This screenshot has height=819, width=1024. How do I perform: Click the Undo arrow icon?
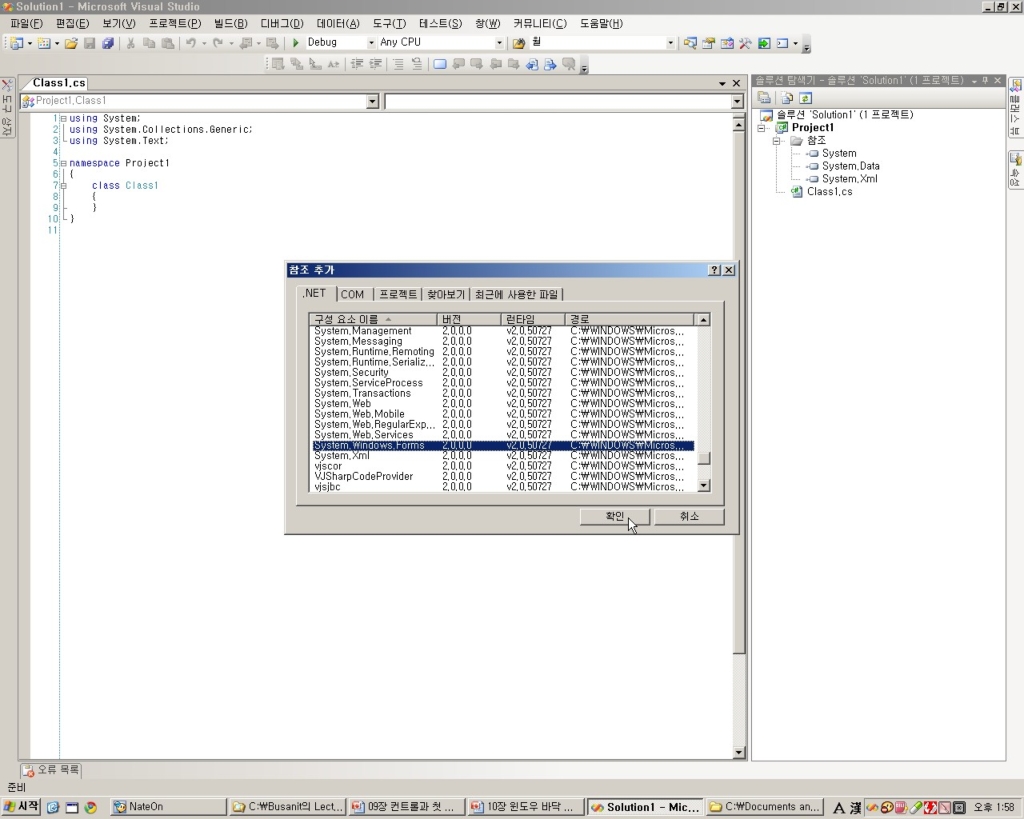191,43
